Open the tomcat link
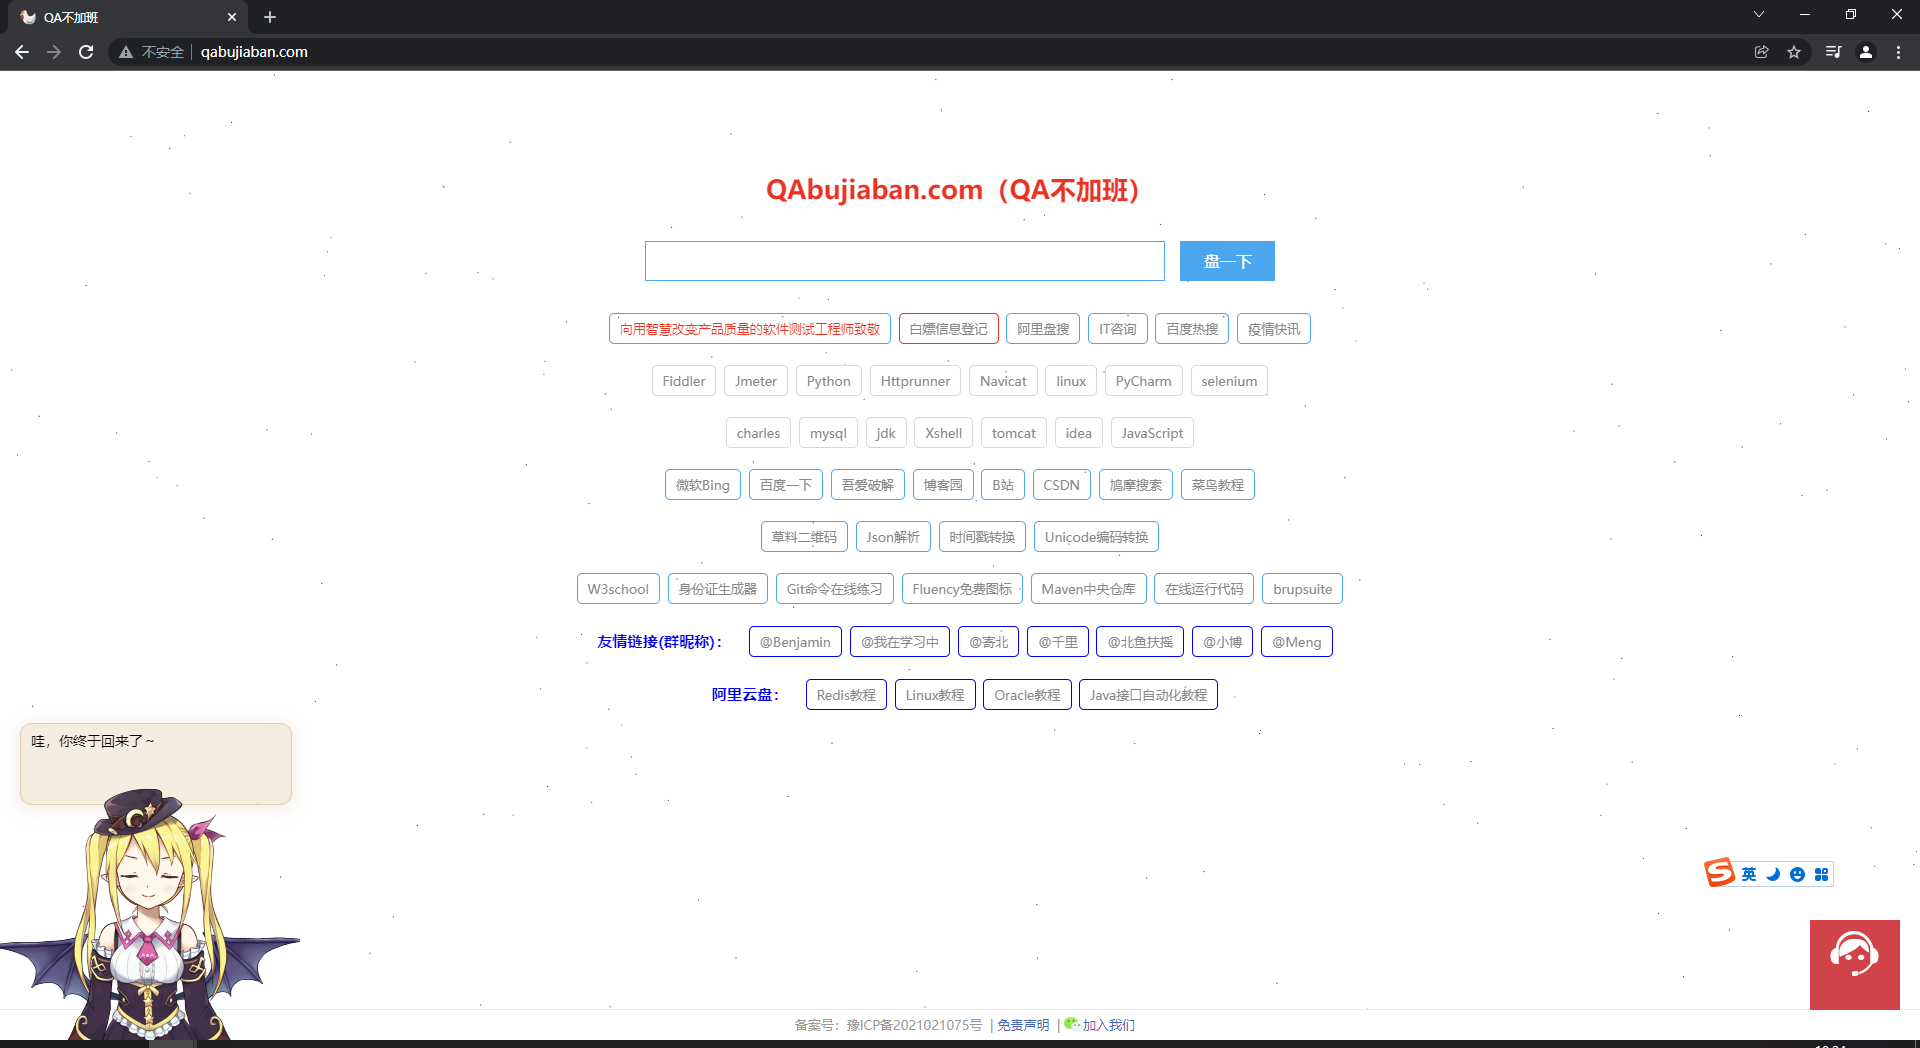Viewport: 1920px width, 1048px height. click(x=1013, y=433)
